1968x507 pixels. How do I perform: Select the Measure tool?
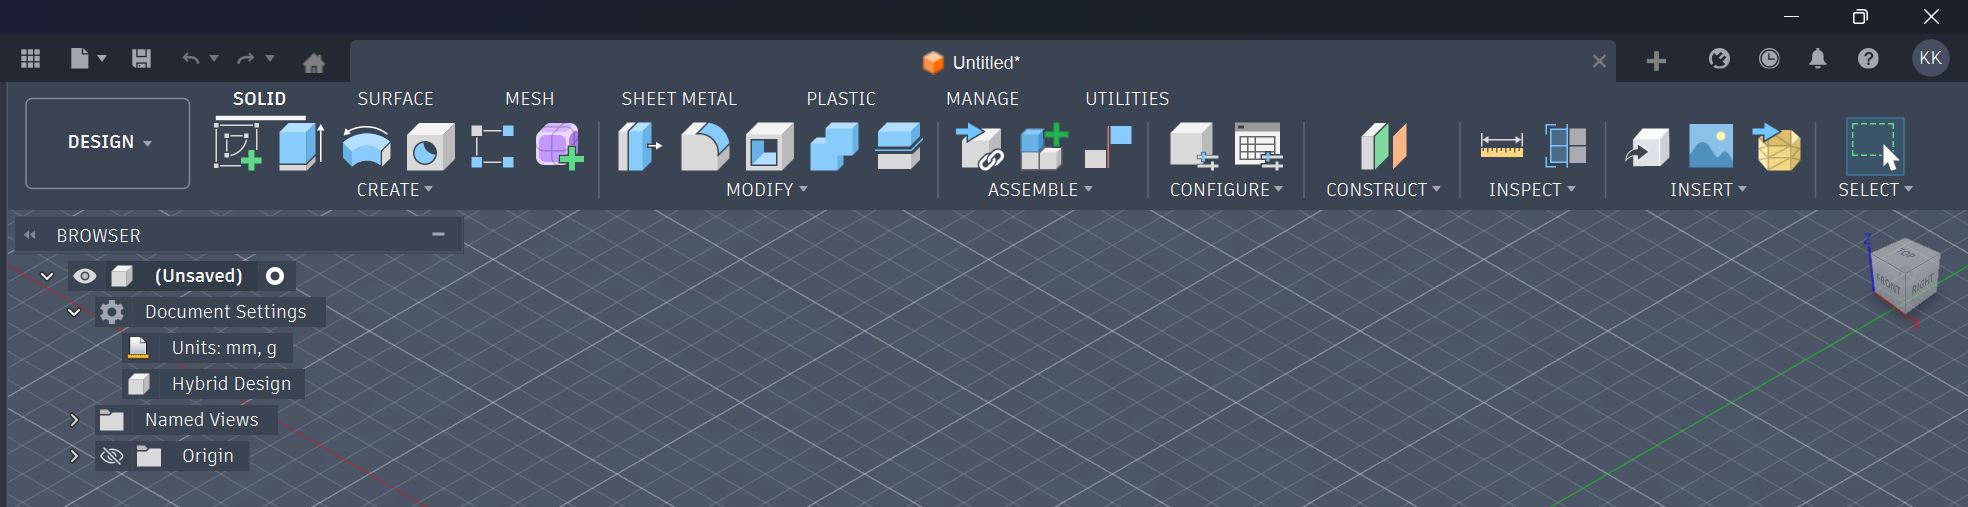pos(1502,146)
